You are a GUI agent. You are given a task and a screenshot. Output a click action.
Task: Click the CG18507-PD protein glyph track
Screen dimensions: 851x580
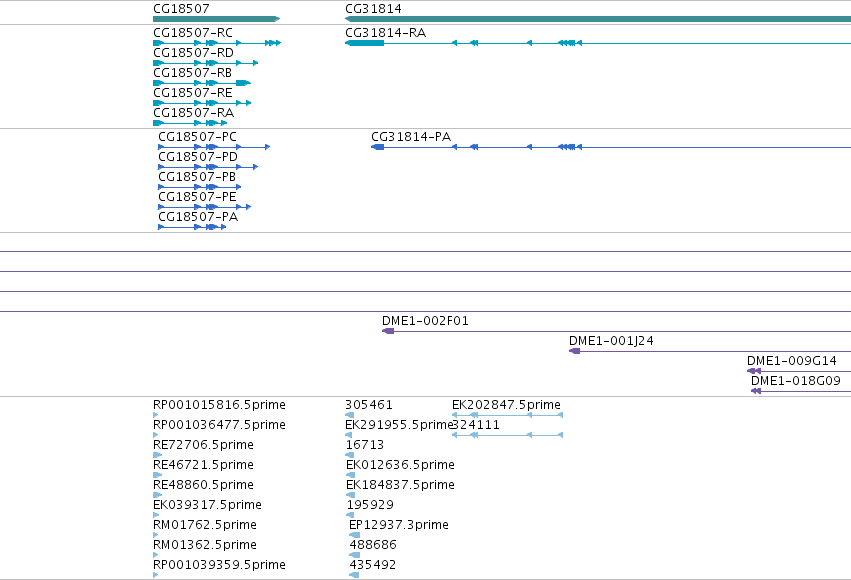208,167
